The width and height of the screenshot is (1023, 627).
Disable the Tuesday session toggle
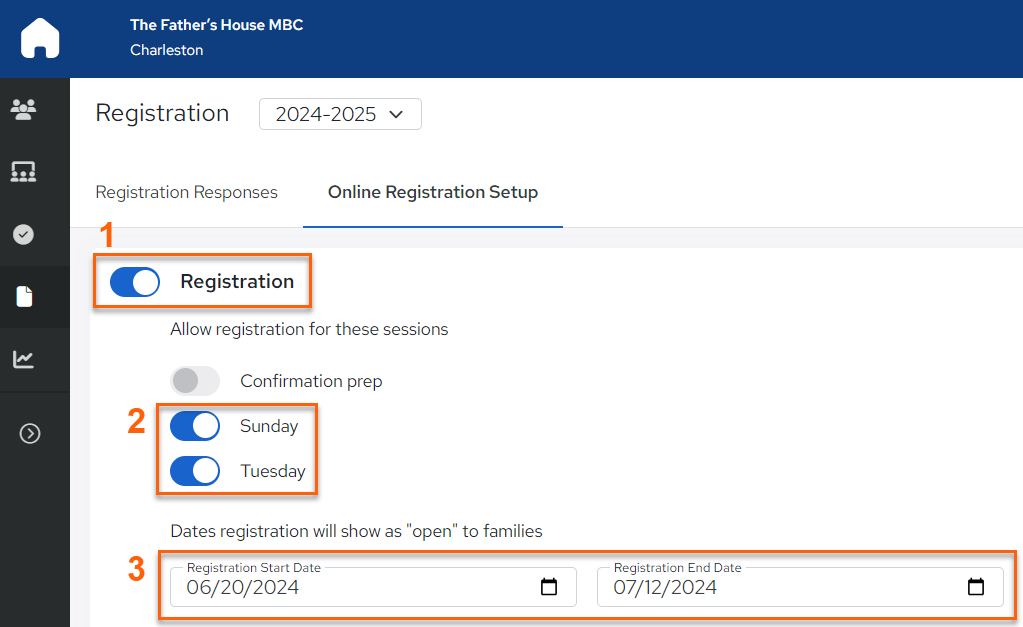tap(195, 471)
